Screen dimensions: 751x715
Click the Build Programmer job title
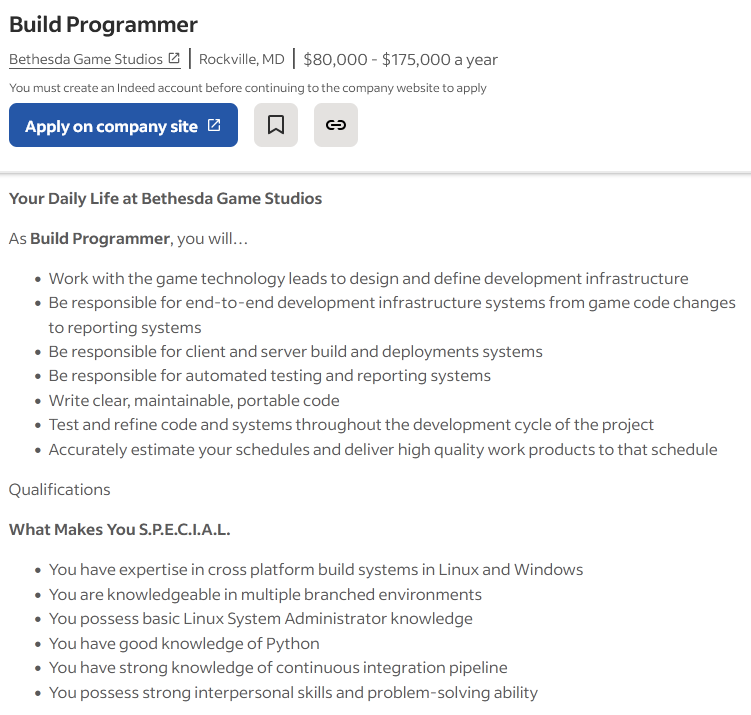coord(103,24)
